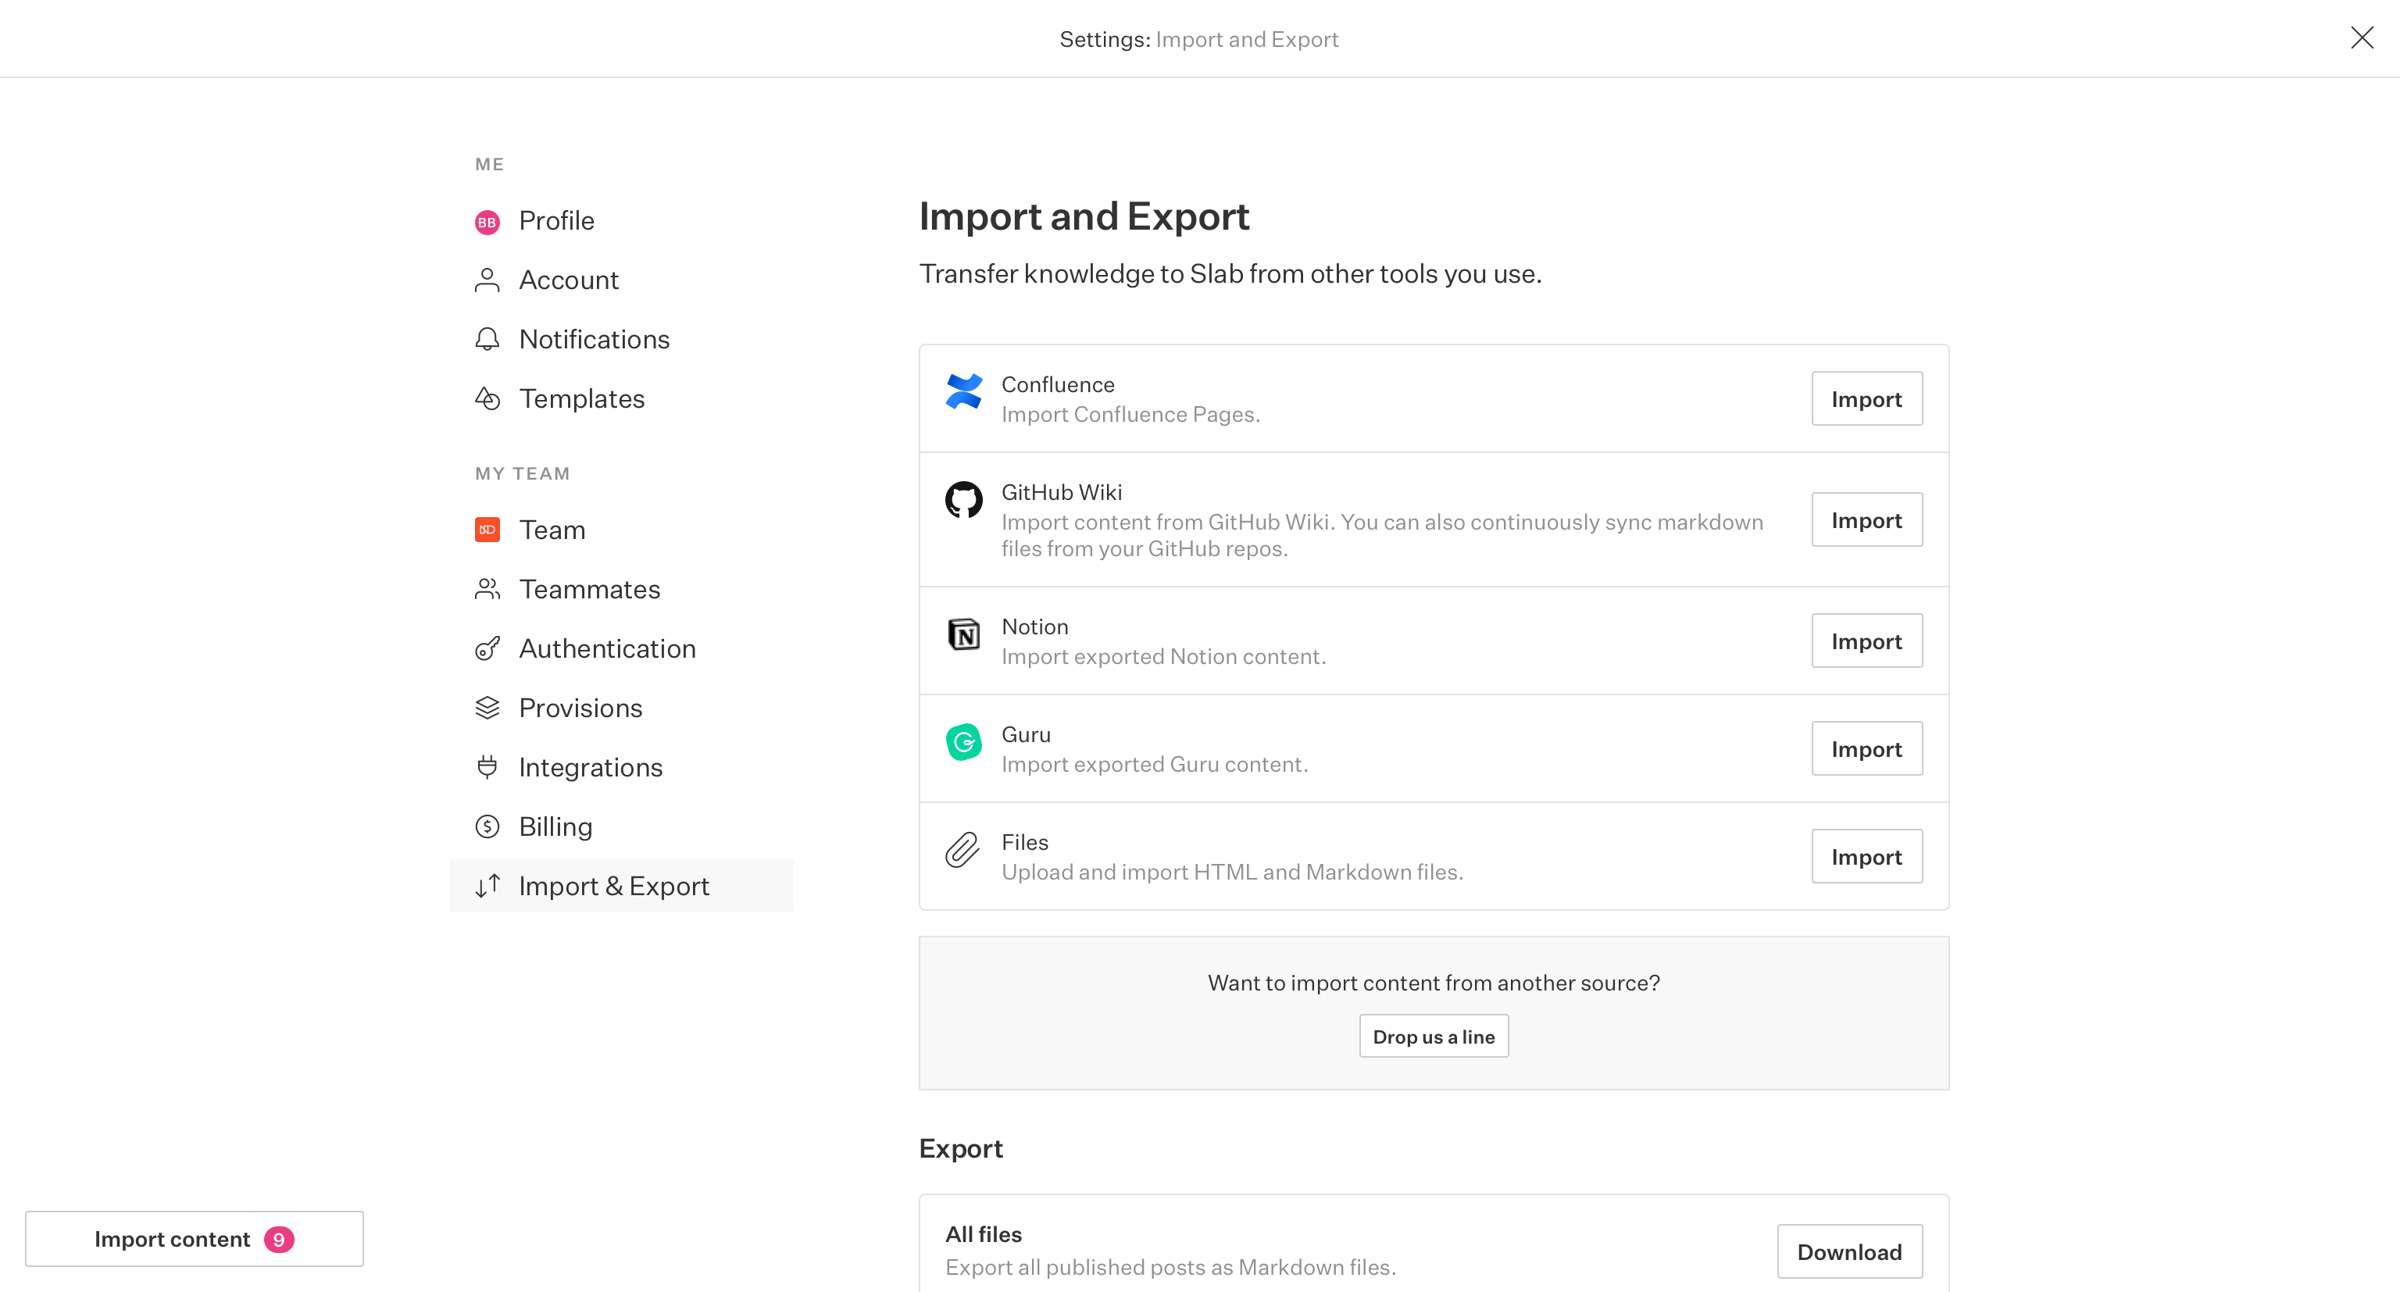The image size is (2400, 1292).
Task: Click Import button for Notion
Action: tap(1866, 640)
